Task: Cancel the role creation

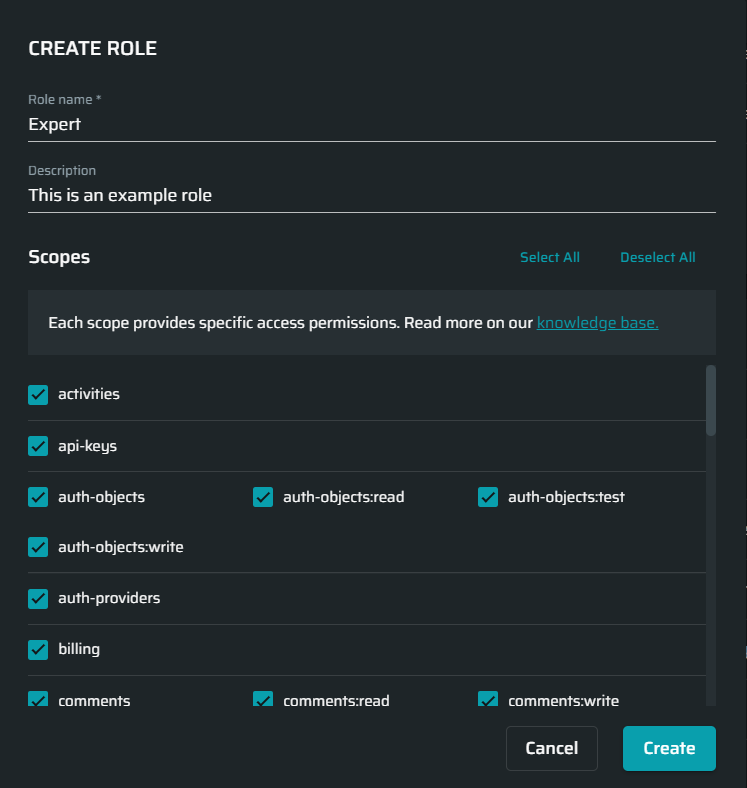Action: [x=551, y=748]
